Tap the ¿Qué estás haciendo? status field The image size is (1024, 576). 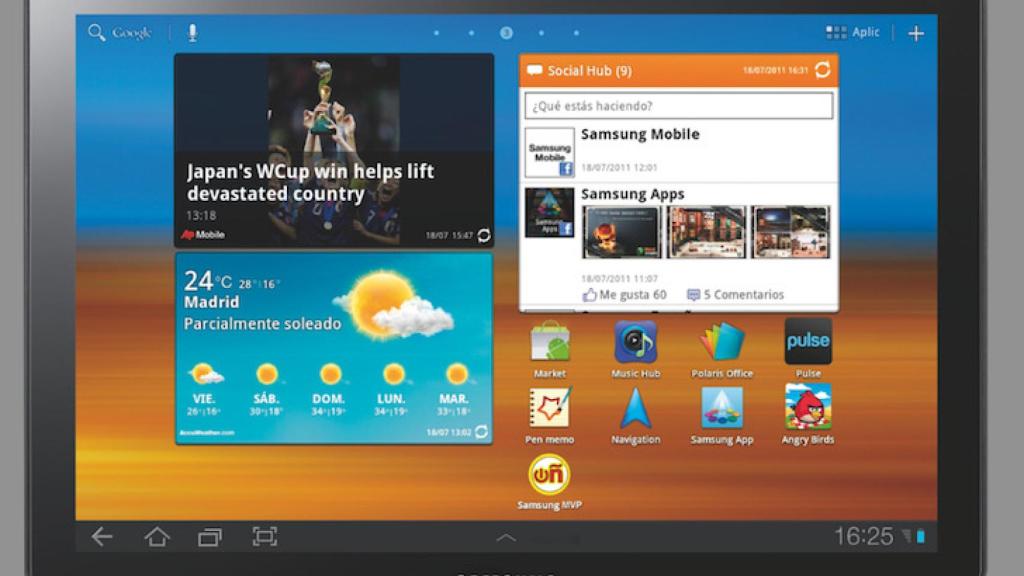click(679, 104)
